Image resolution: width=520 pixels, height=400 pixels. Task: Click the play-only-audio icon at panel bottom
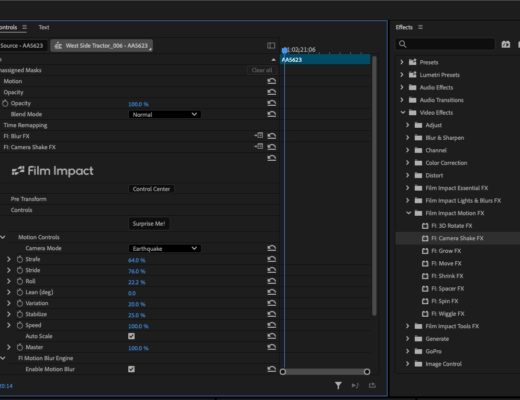(x=355, y=386)
